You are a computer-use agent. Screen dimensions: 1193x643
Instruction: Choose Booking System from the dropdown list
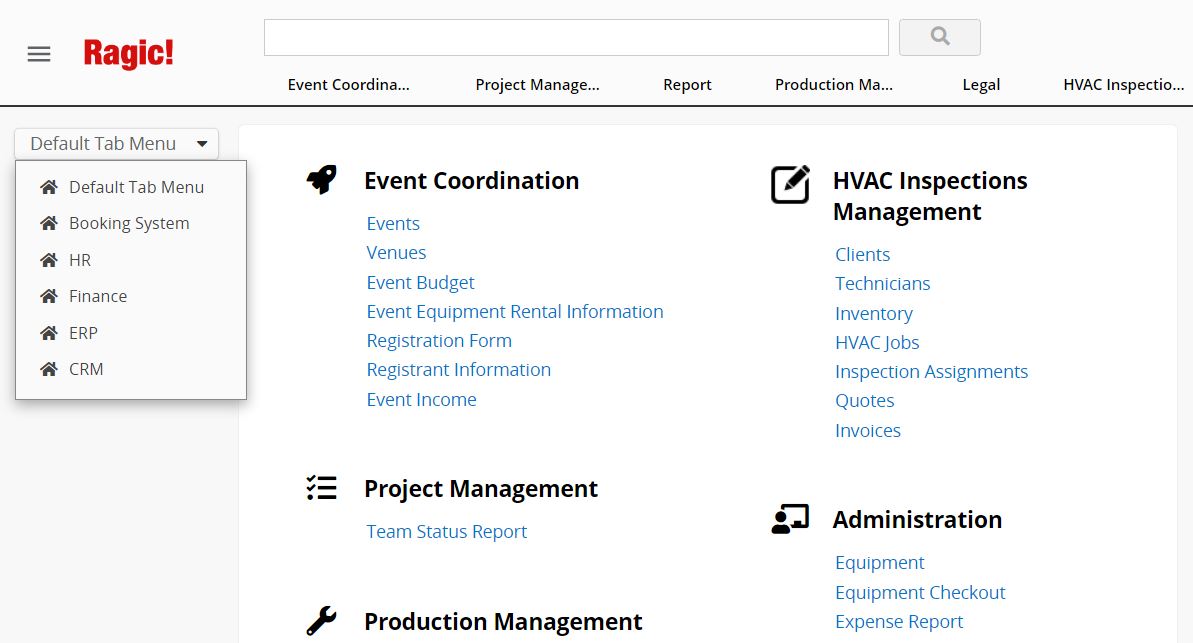point(129,224)
